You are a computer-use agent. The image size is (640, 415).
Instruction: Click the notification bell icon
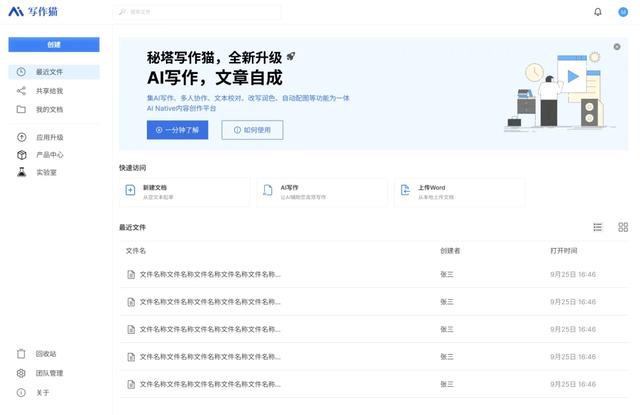point(598,12)
